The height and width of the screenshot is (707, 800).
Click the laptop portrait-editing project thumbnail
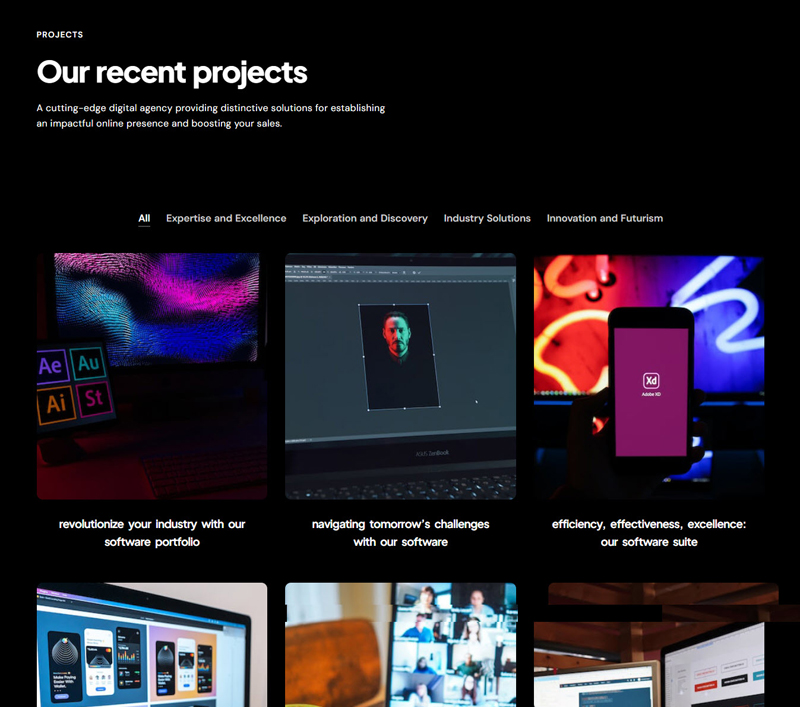tap(400, 378)
